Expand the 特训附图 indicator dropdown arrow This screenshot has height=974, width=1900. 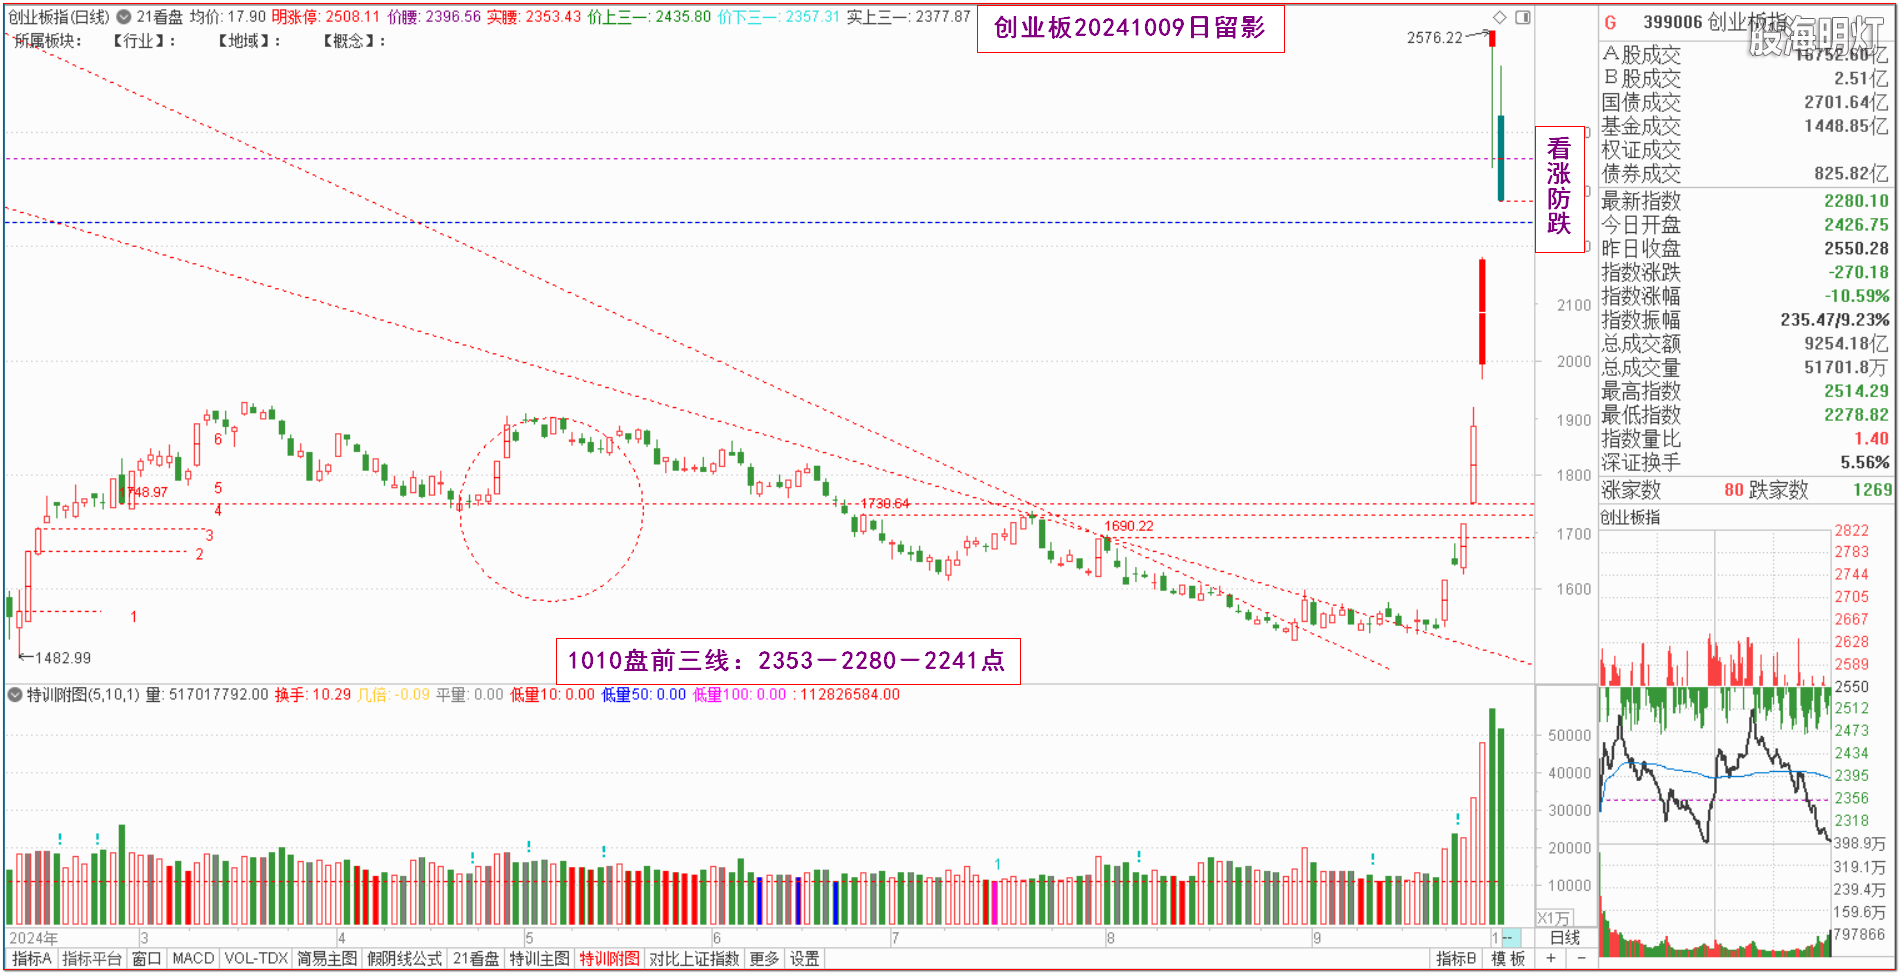[15, 694]
